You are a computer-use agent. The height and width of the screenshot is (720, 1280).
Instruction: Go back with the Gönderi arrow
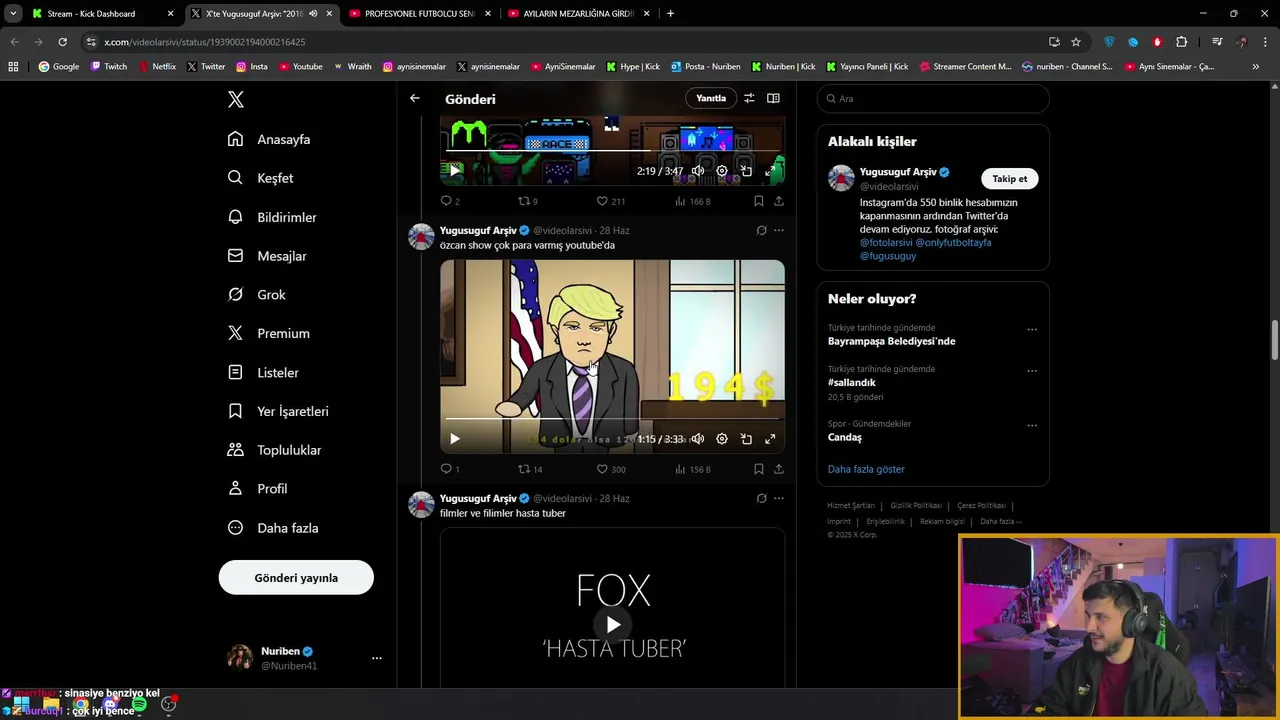point(415,98)
